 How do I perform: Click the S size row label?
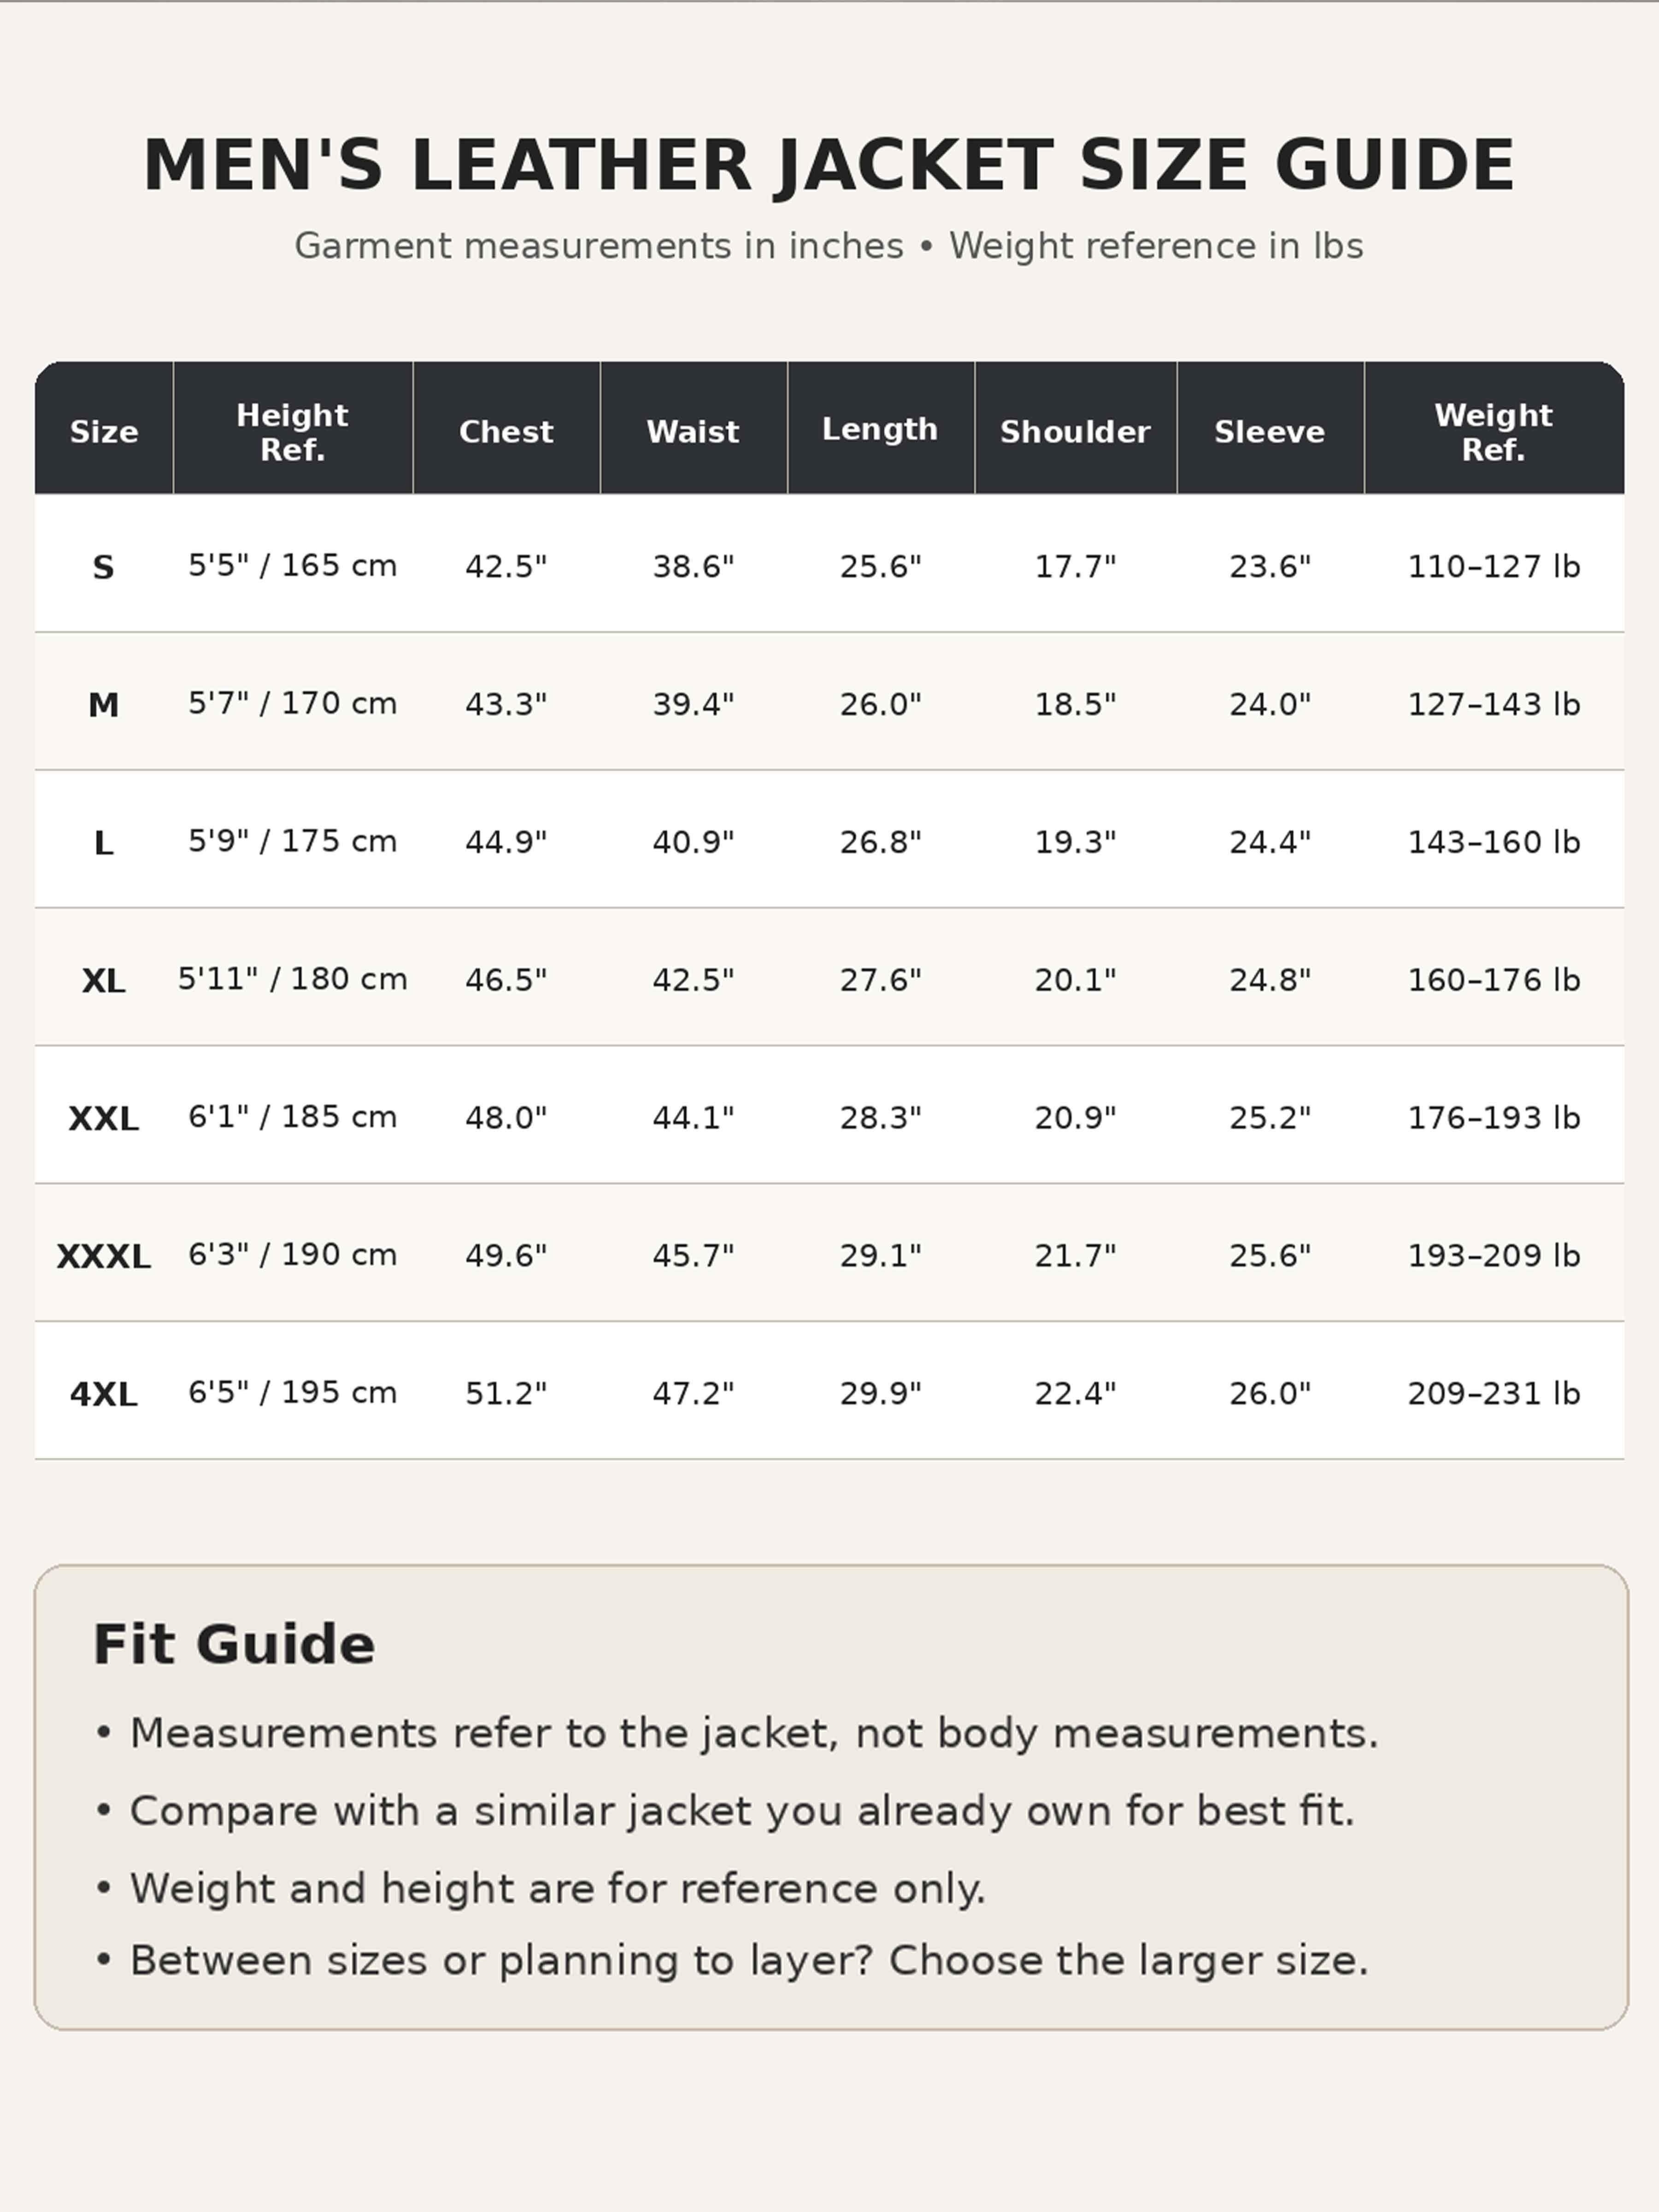pyautogui.click(x=104, y=567)
